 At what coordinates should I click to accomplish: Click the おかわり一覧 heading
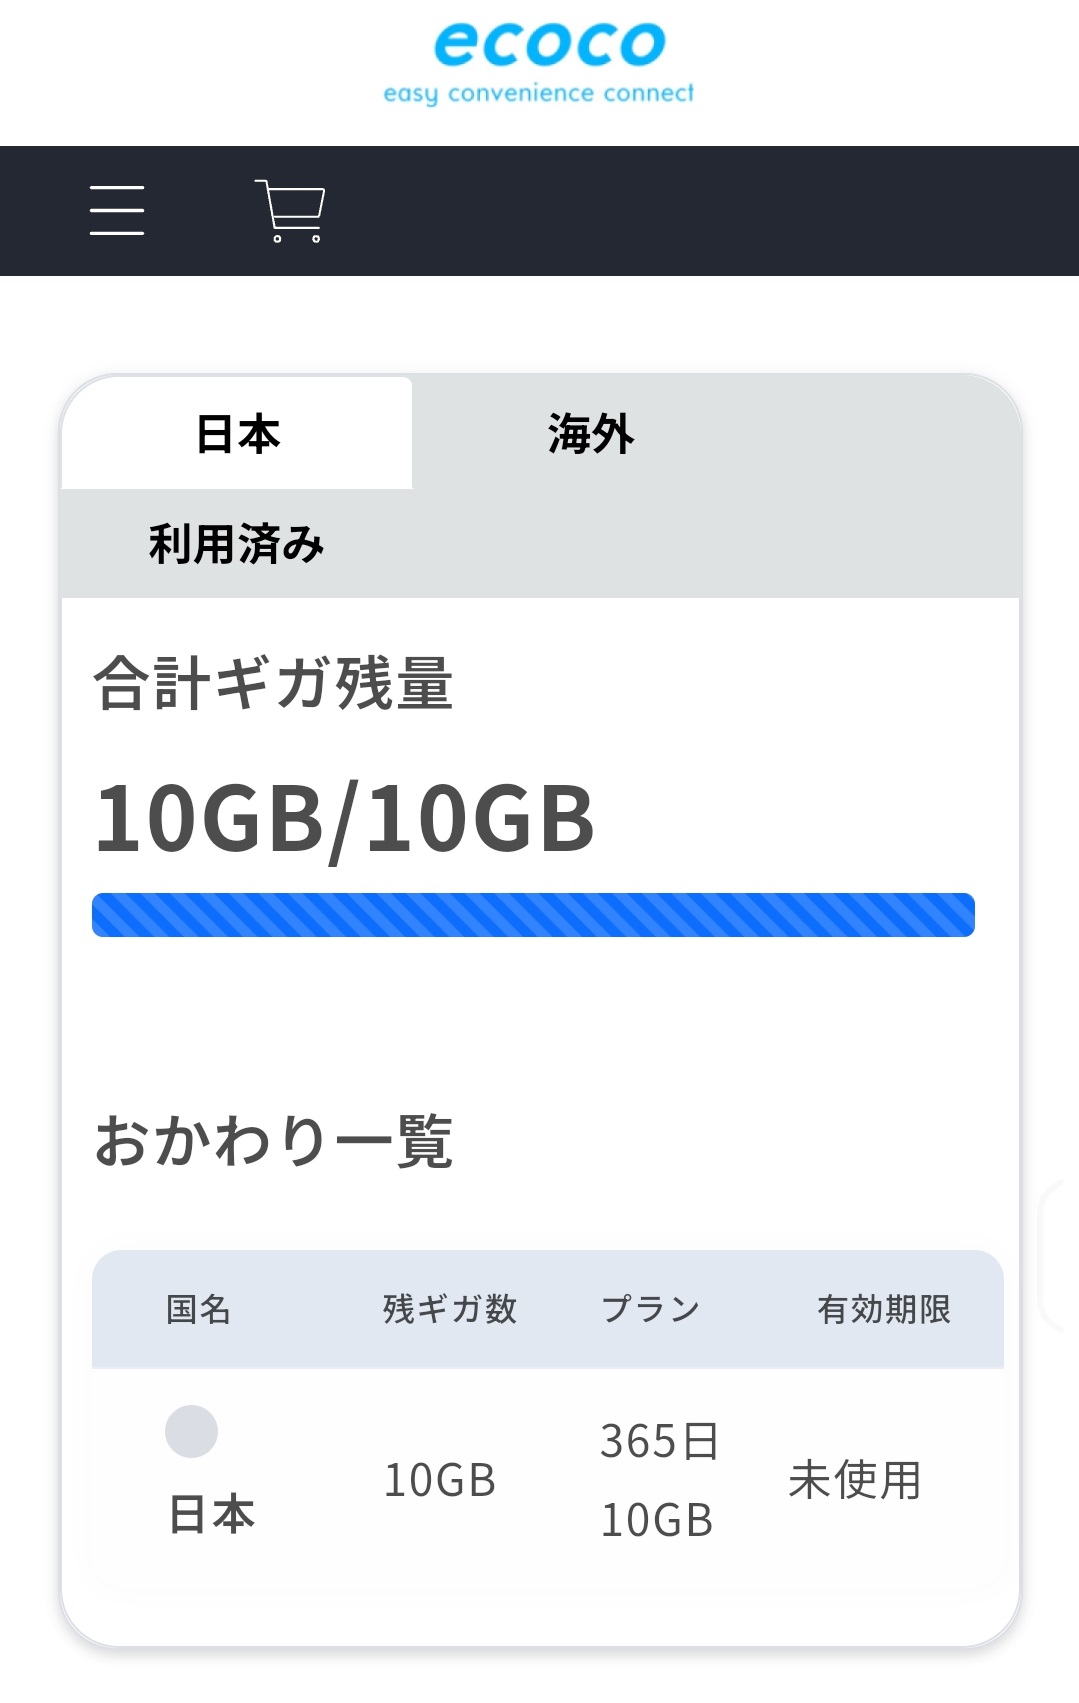(x=273, y=1141)
